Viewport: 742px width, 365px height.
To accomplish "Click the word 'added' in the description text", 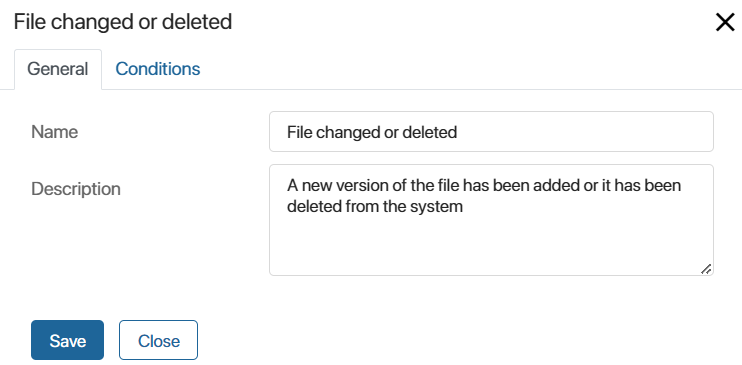I will click(x=557, y=185).
